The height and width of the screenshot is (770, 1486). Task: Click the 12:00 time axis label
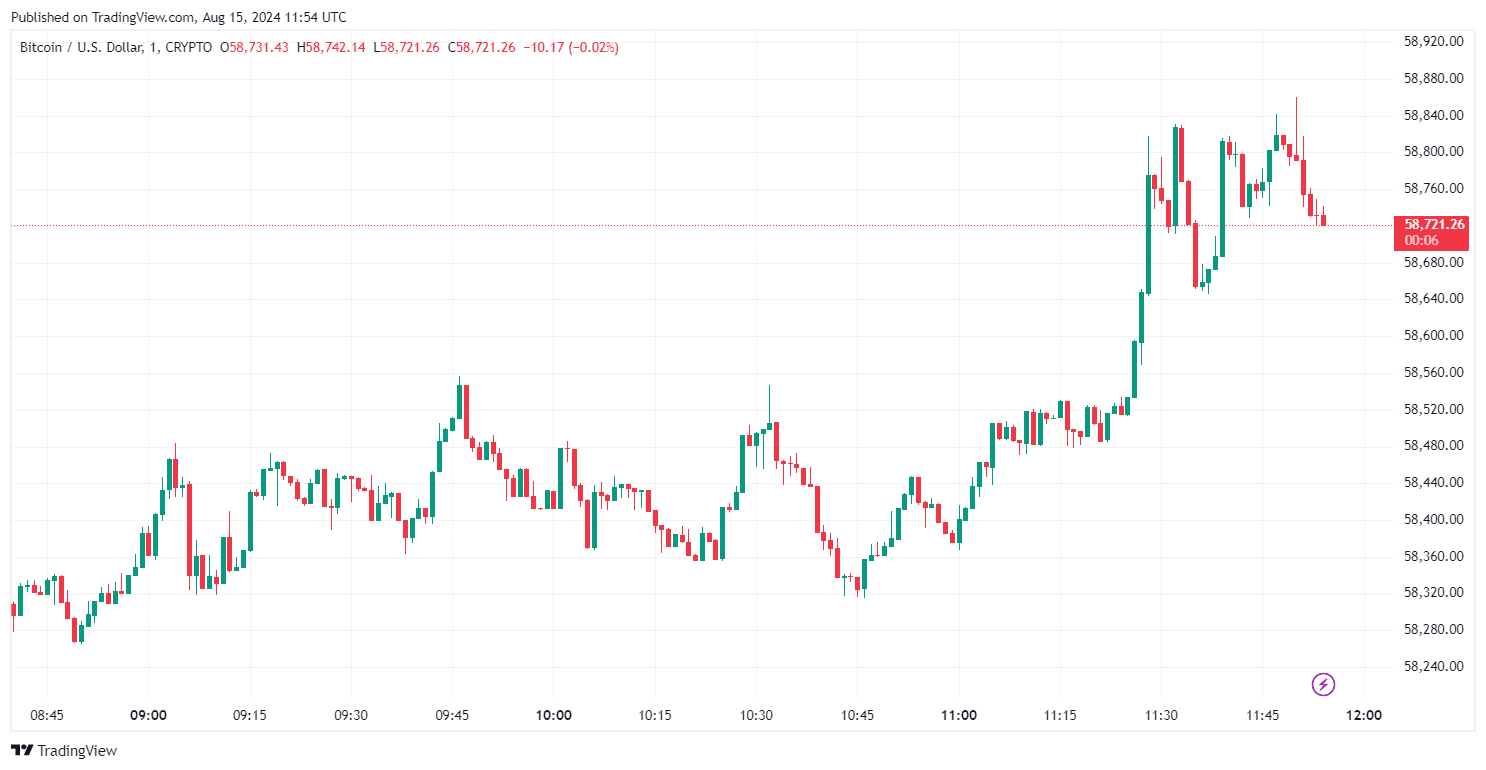click(x=1364, y=715)
